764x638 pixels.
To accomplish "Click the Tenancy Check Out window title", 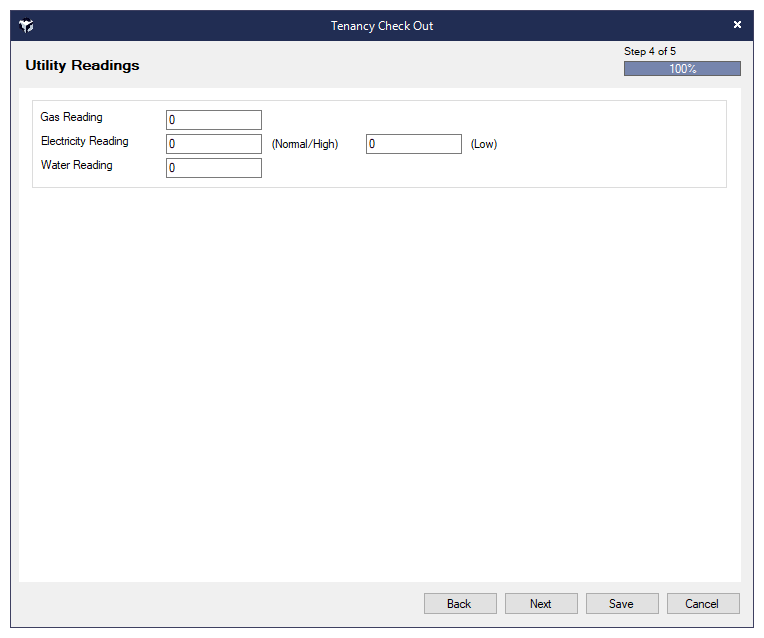I will point(382,26).
